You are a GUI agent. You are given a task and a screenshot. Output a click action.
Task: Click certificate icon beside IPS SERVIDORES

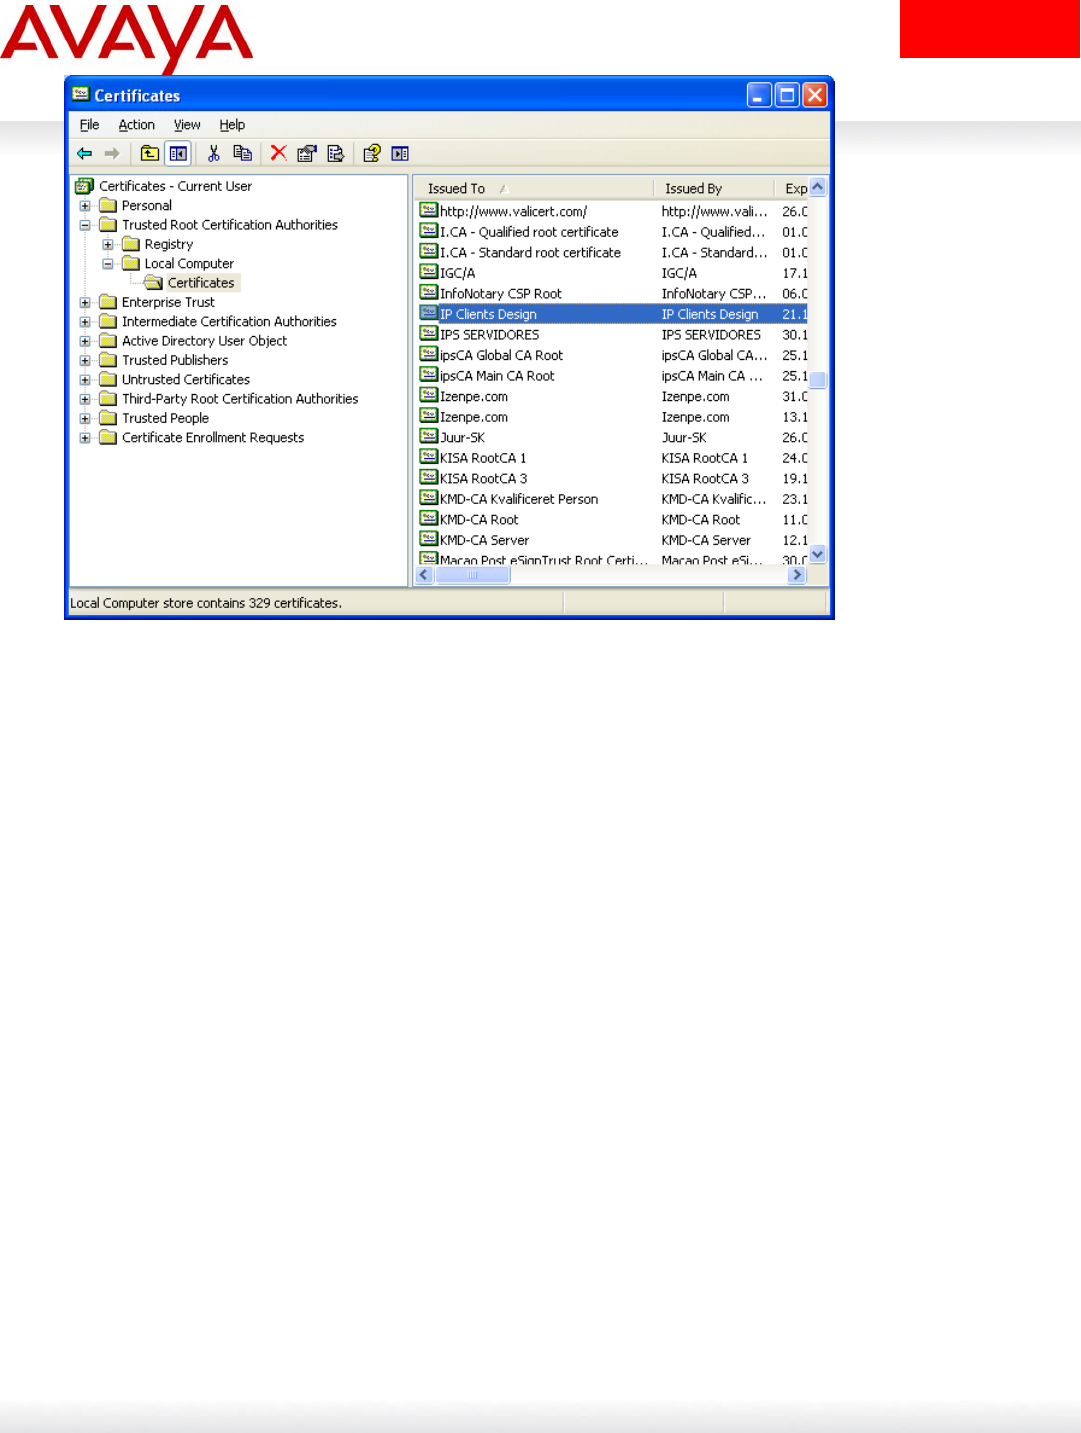point(428,334)
